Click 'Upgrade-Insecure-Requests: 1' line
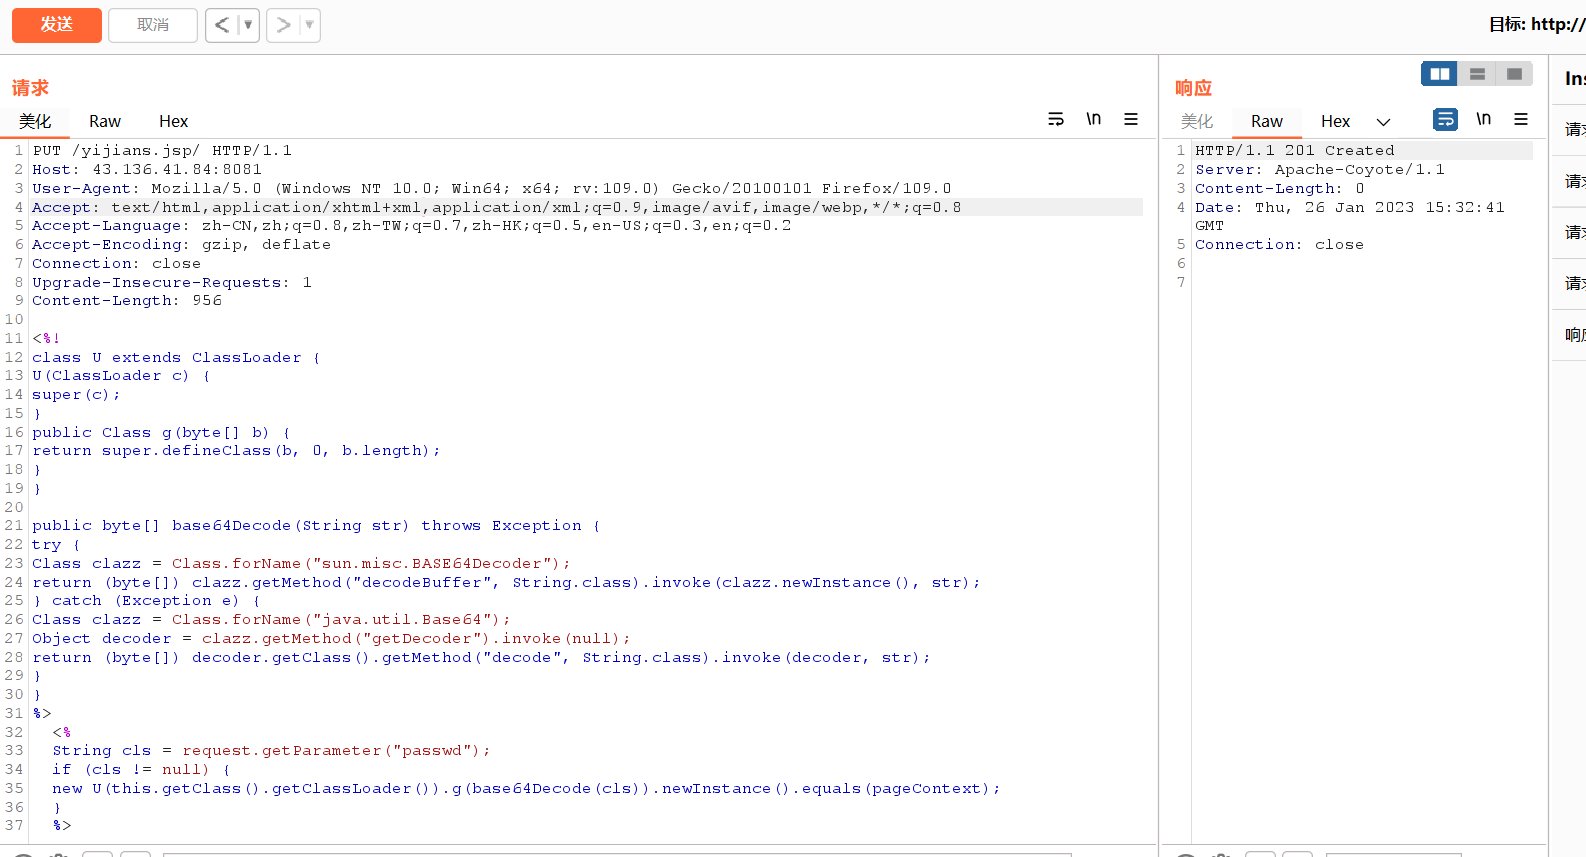Image resolution: width=1586 pixels, height=857 pixels. tap(172, 283)
